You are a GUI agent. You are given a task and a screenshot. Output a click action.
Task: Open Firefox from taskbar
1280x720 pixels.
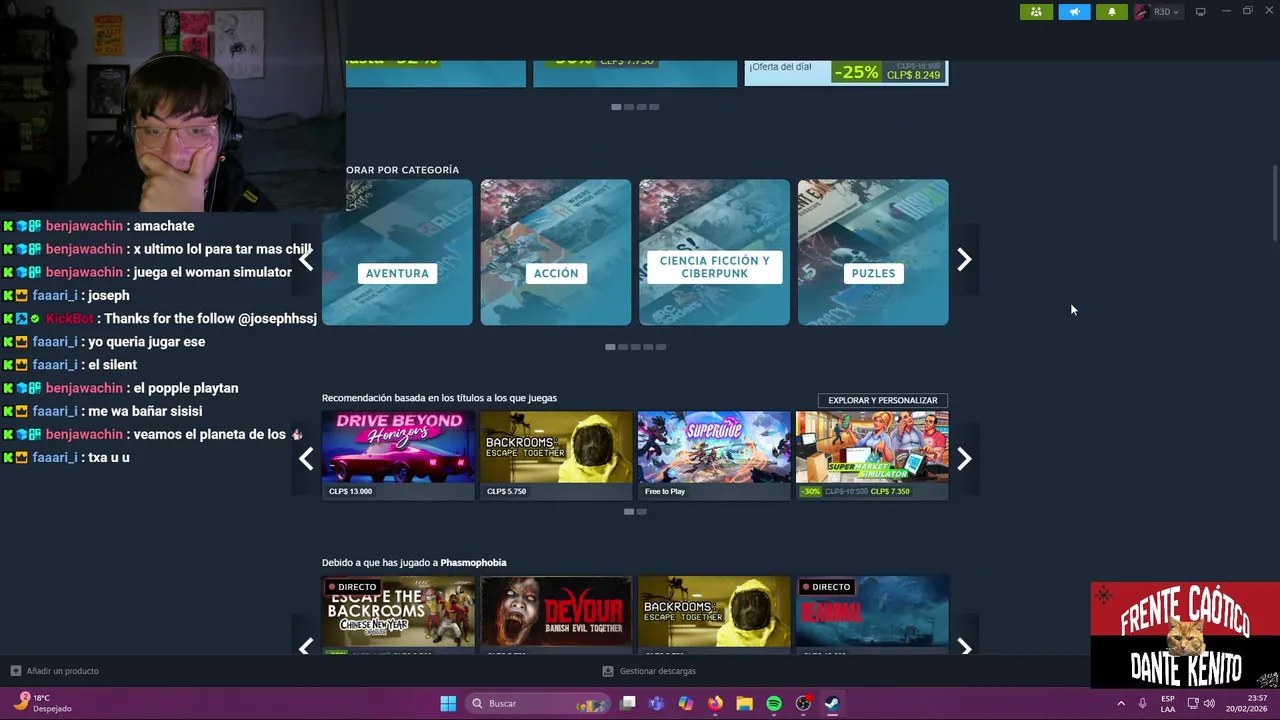tap(715, 704)
